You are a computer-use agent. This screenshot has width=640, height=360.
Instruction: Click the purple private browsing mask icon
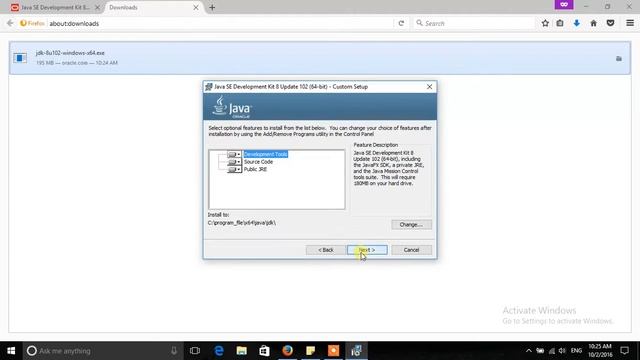click(564, 4)
